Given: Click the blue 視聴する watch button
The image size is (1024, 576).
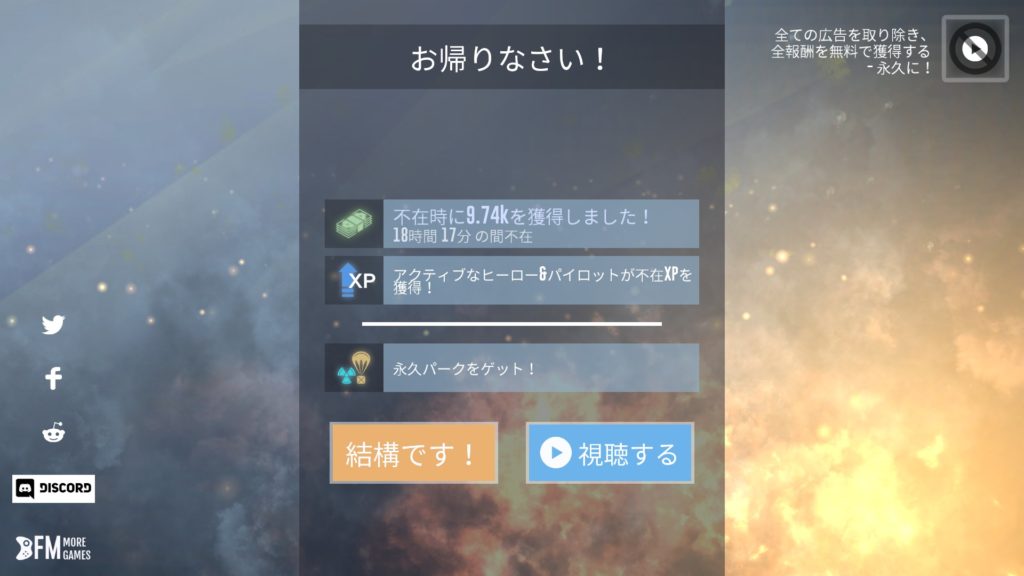Looking at the screenshot, I should [610, 453].
